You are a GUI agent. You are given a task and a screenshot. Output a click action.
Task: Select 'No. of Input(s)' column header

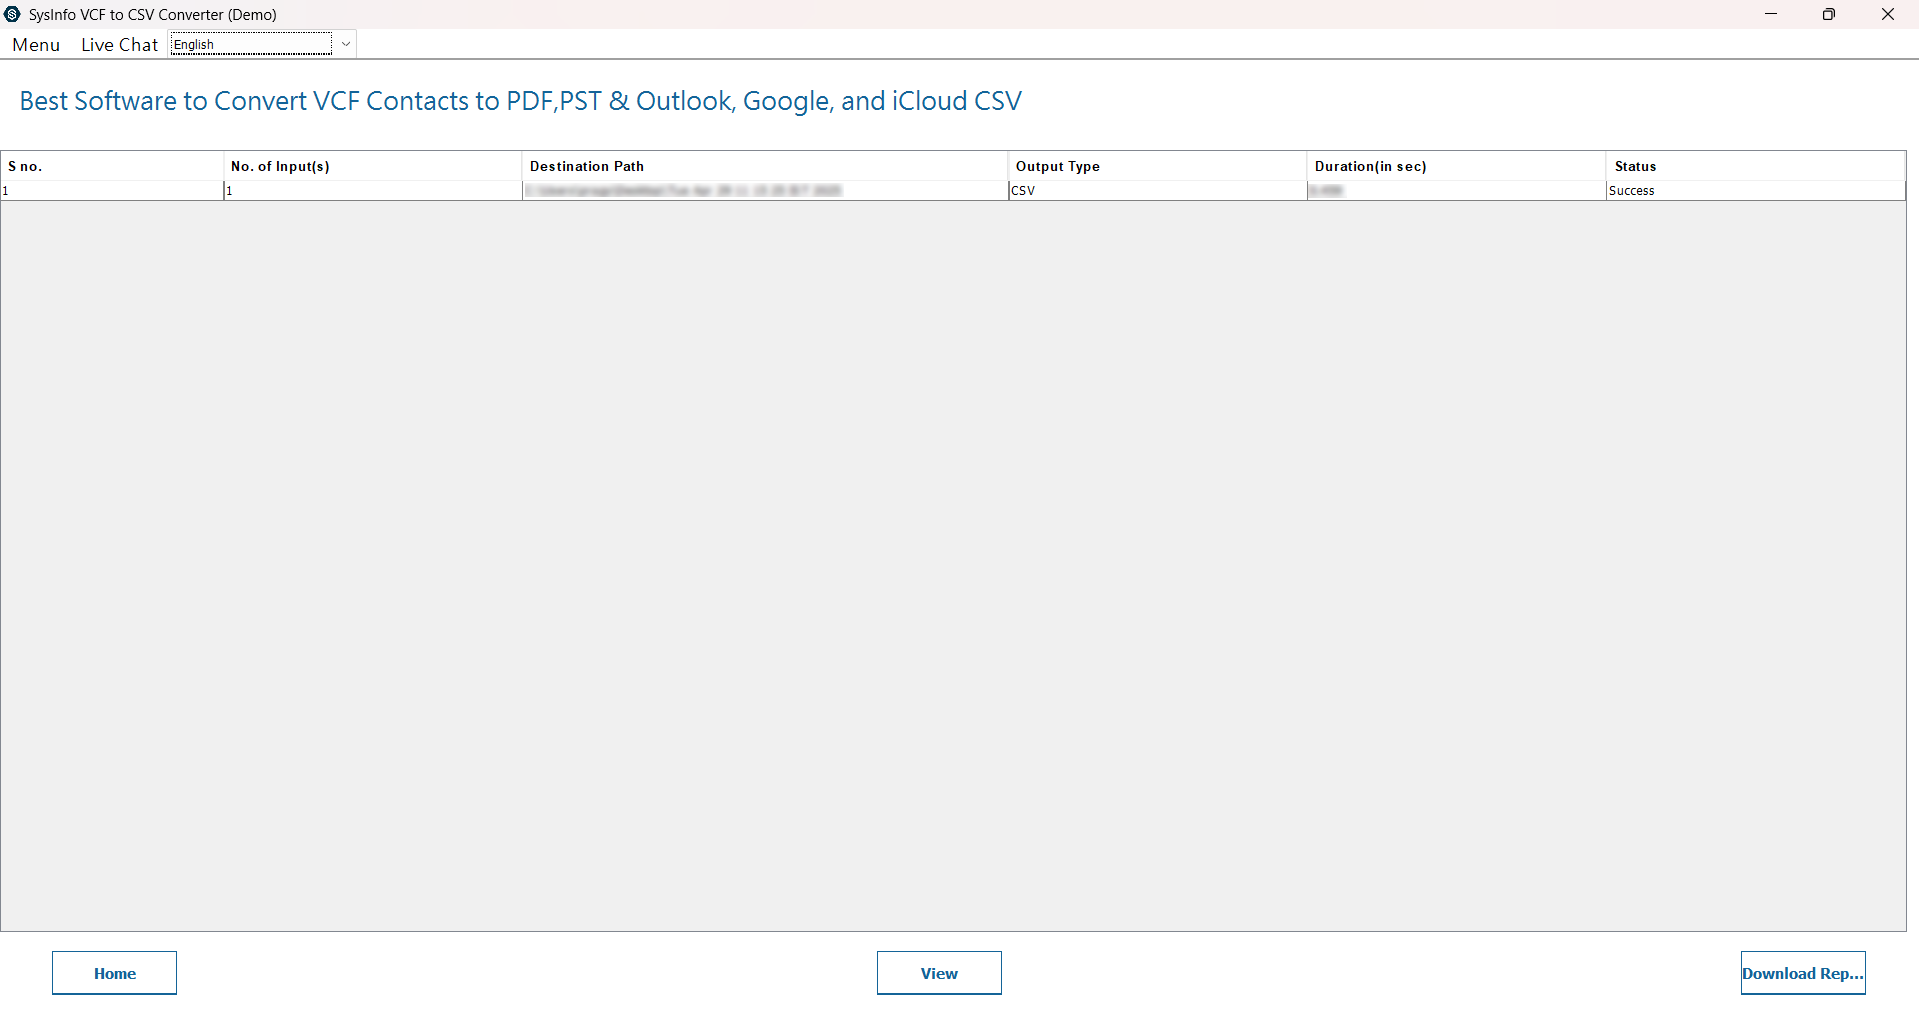[373, 166]
